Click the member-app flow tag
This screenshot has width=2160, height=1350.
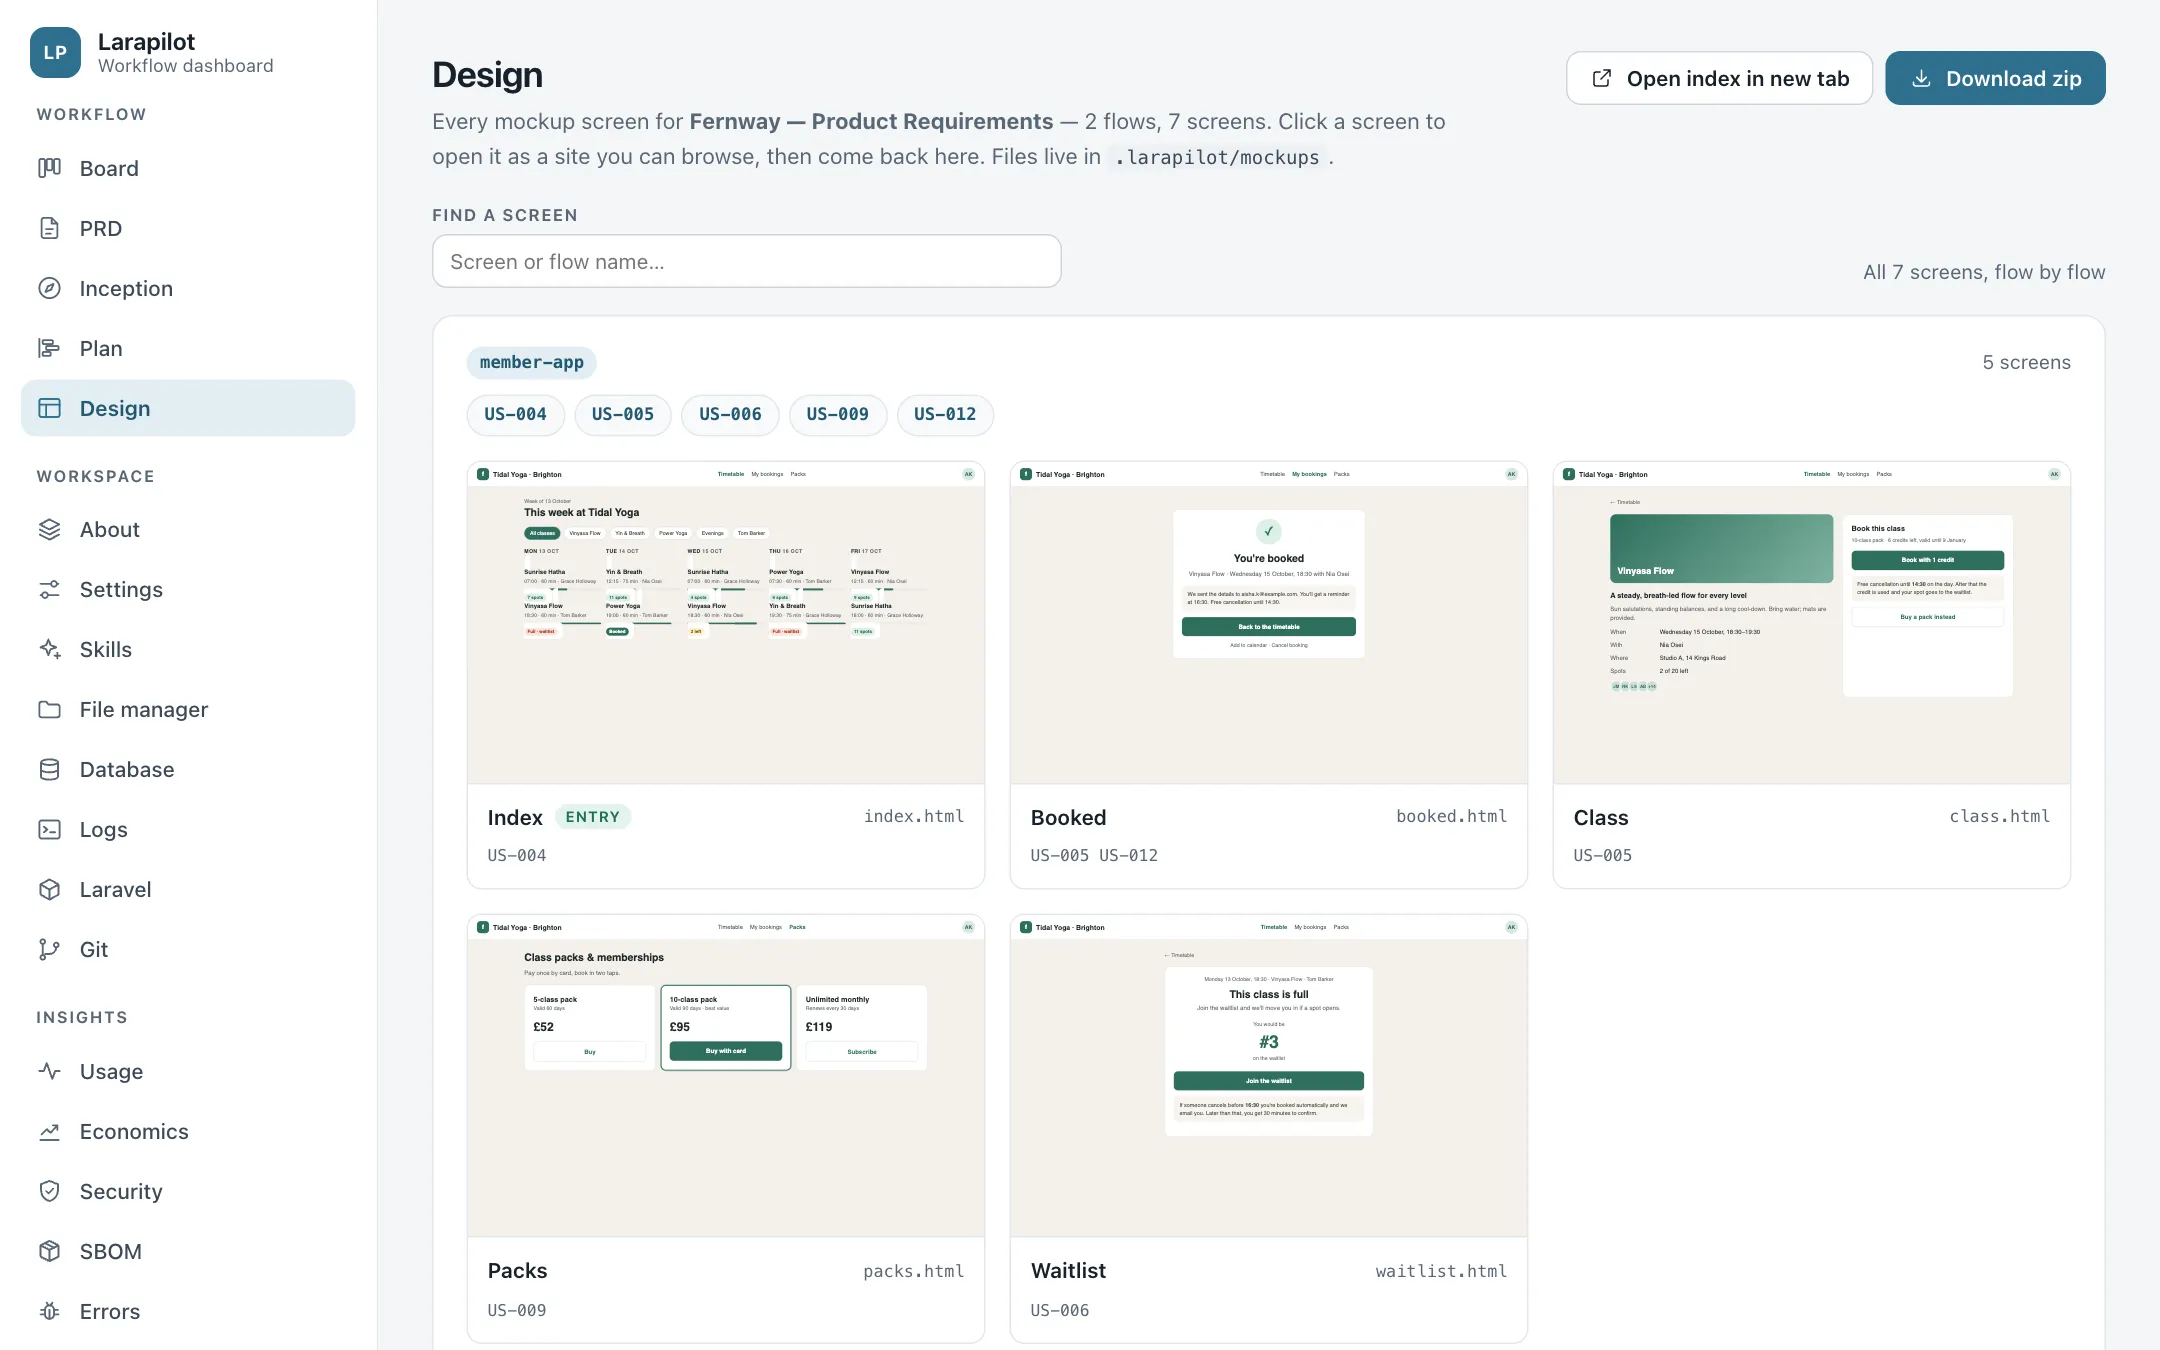tap(532, 362)
